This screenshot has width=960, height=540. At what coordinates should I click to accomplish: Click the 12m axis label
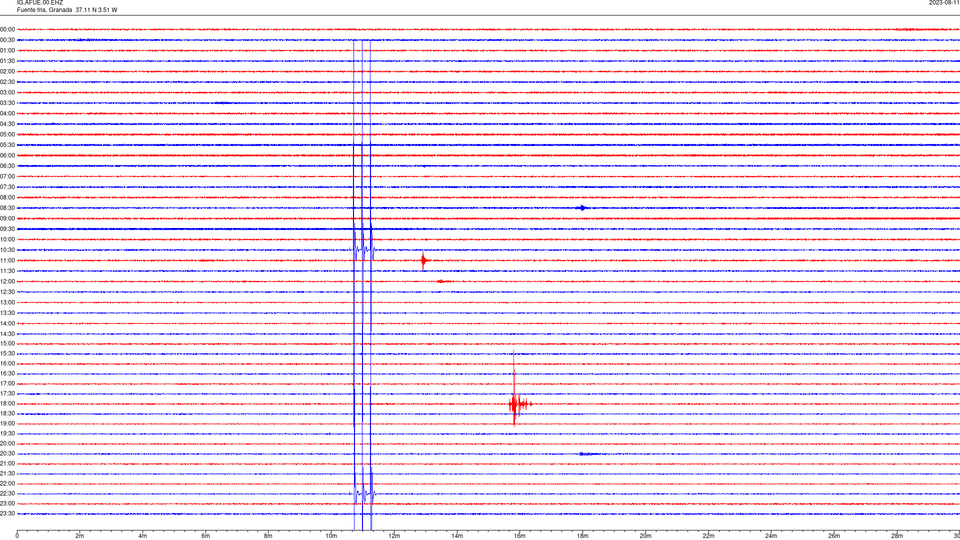(394, 536)
